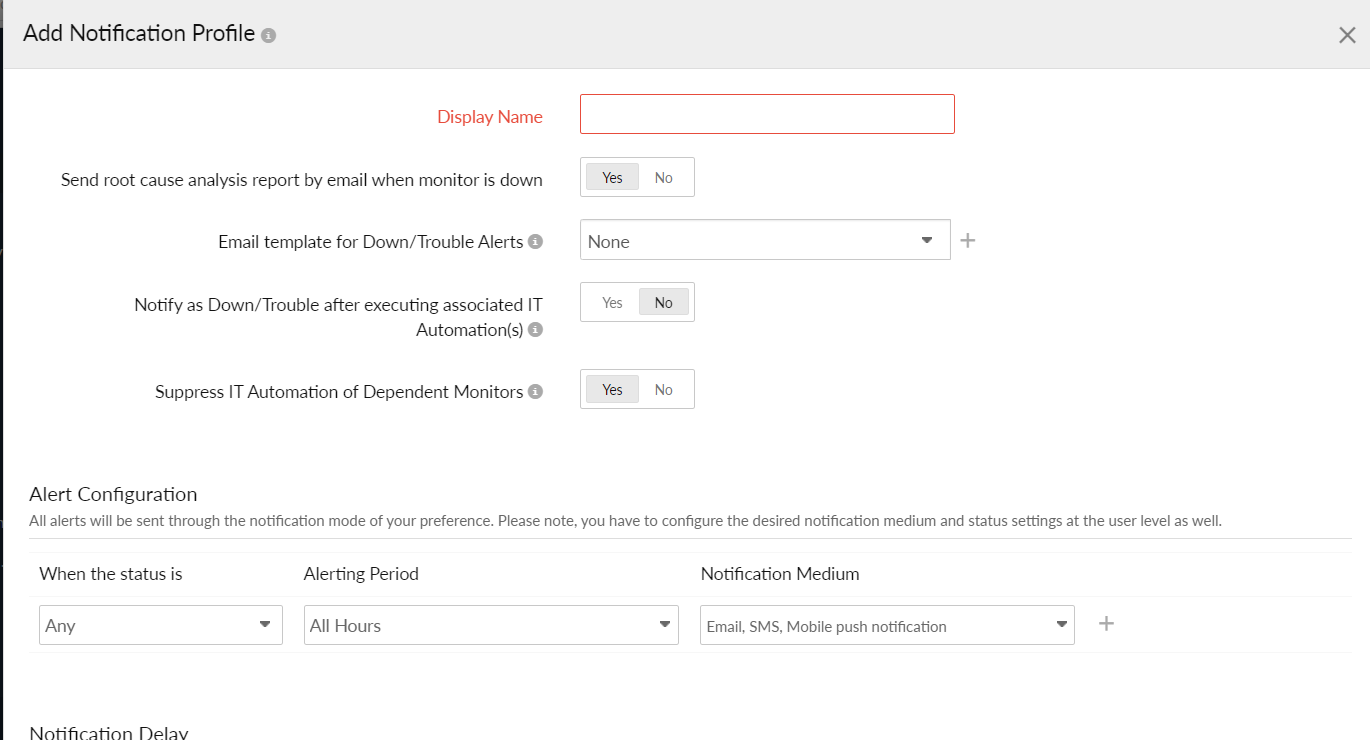This screenshot has height=740, width=1370.
Task: Click the Display Name input field
Action: (x=767, y=114)
